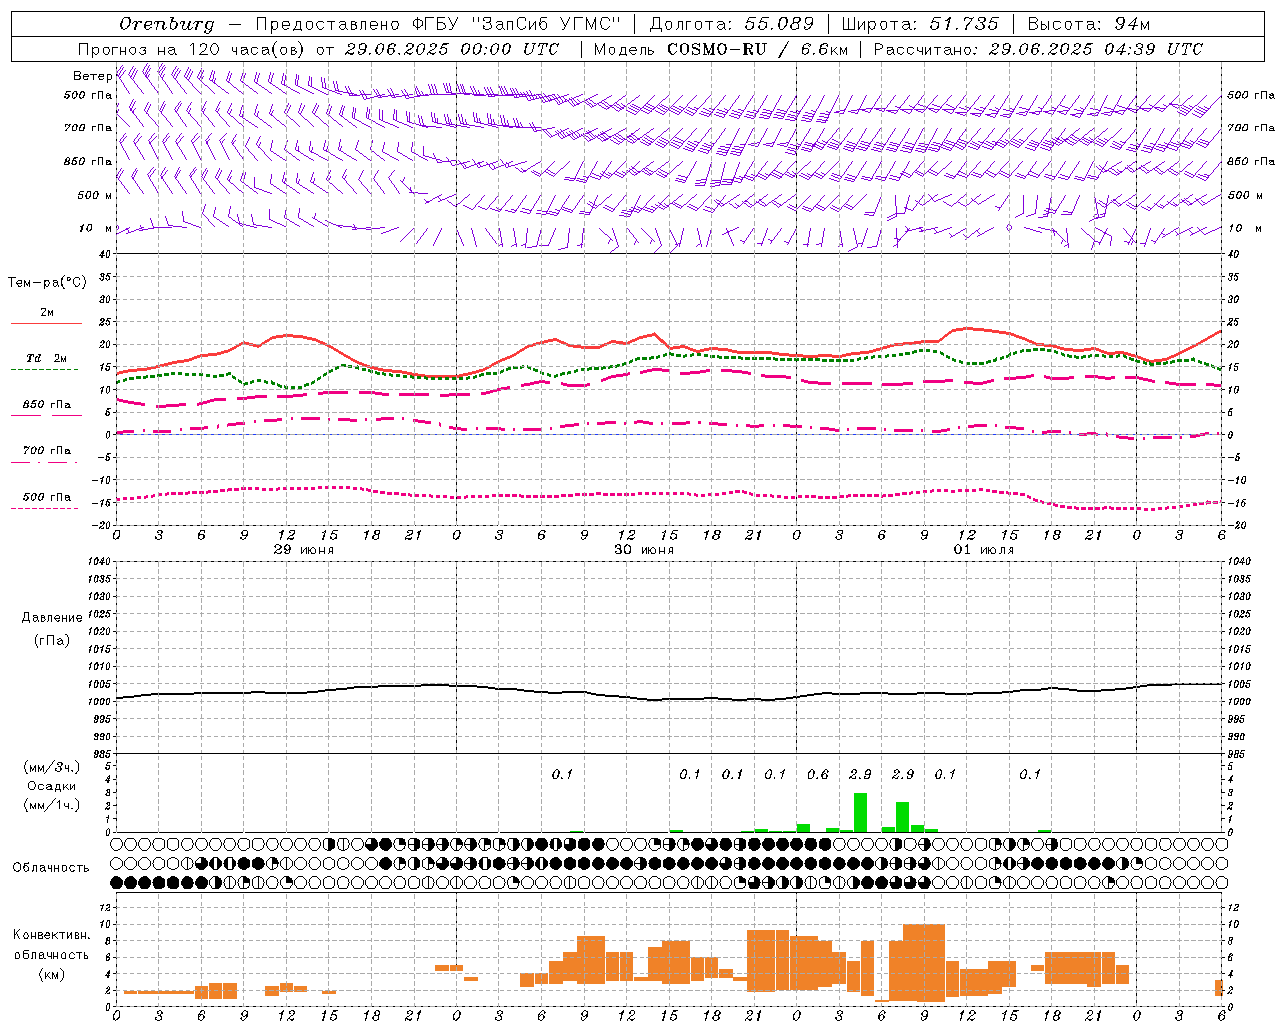Click the Td 2м legend entry

[47, 358]
